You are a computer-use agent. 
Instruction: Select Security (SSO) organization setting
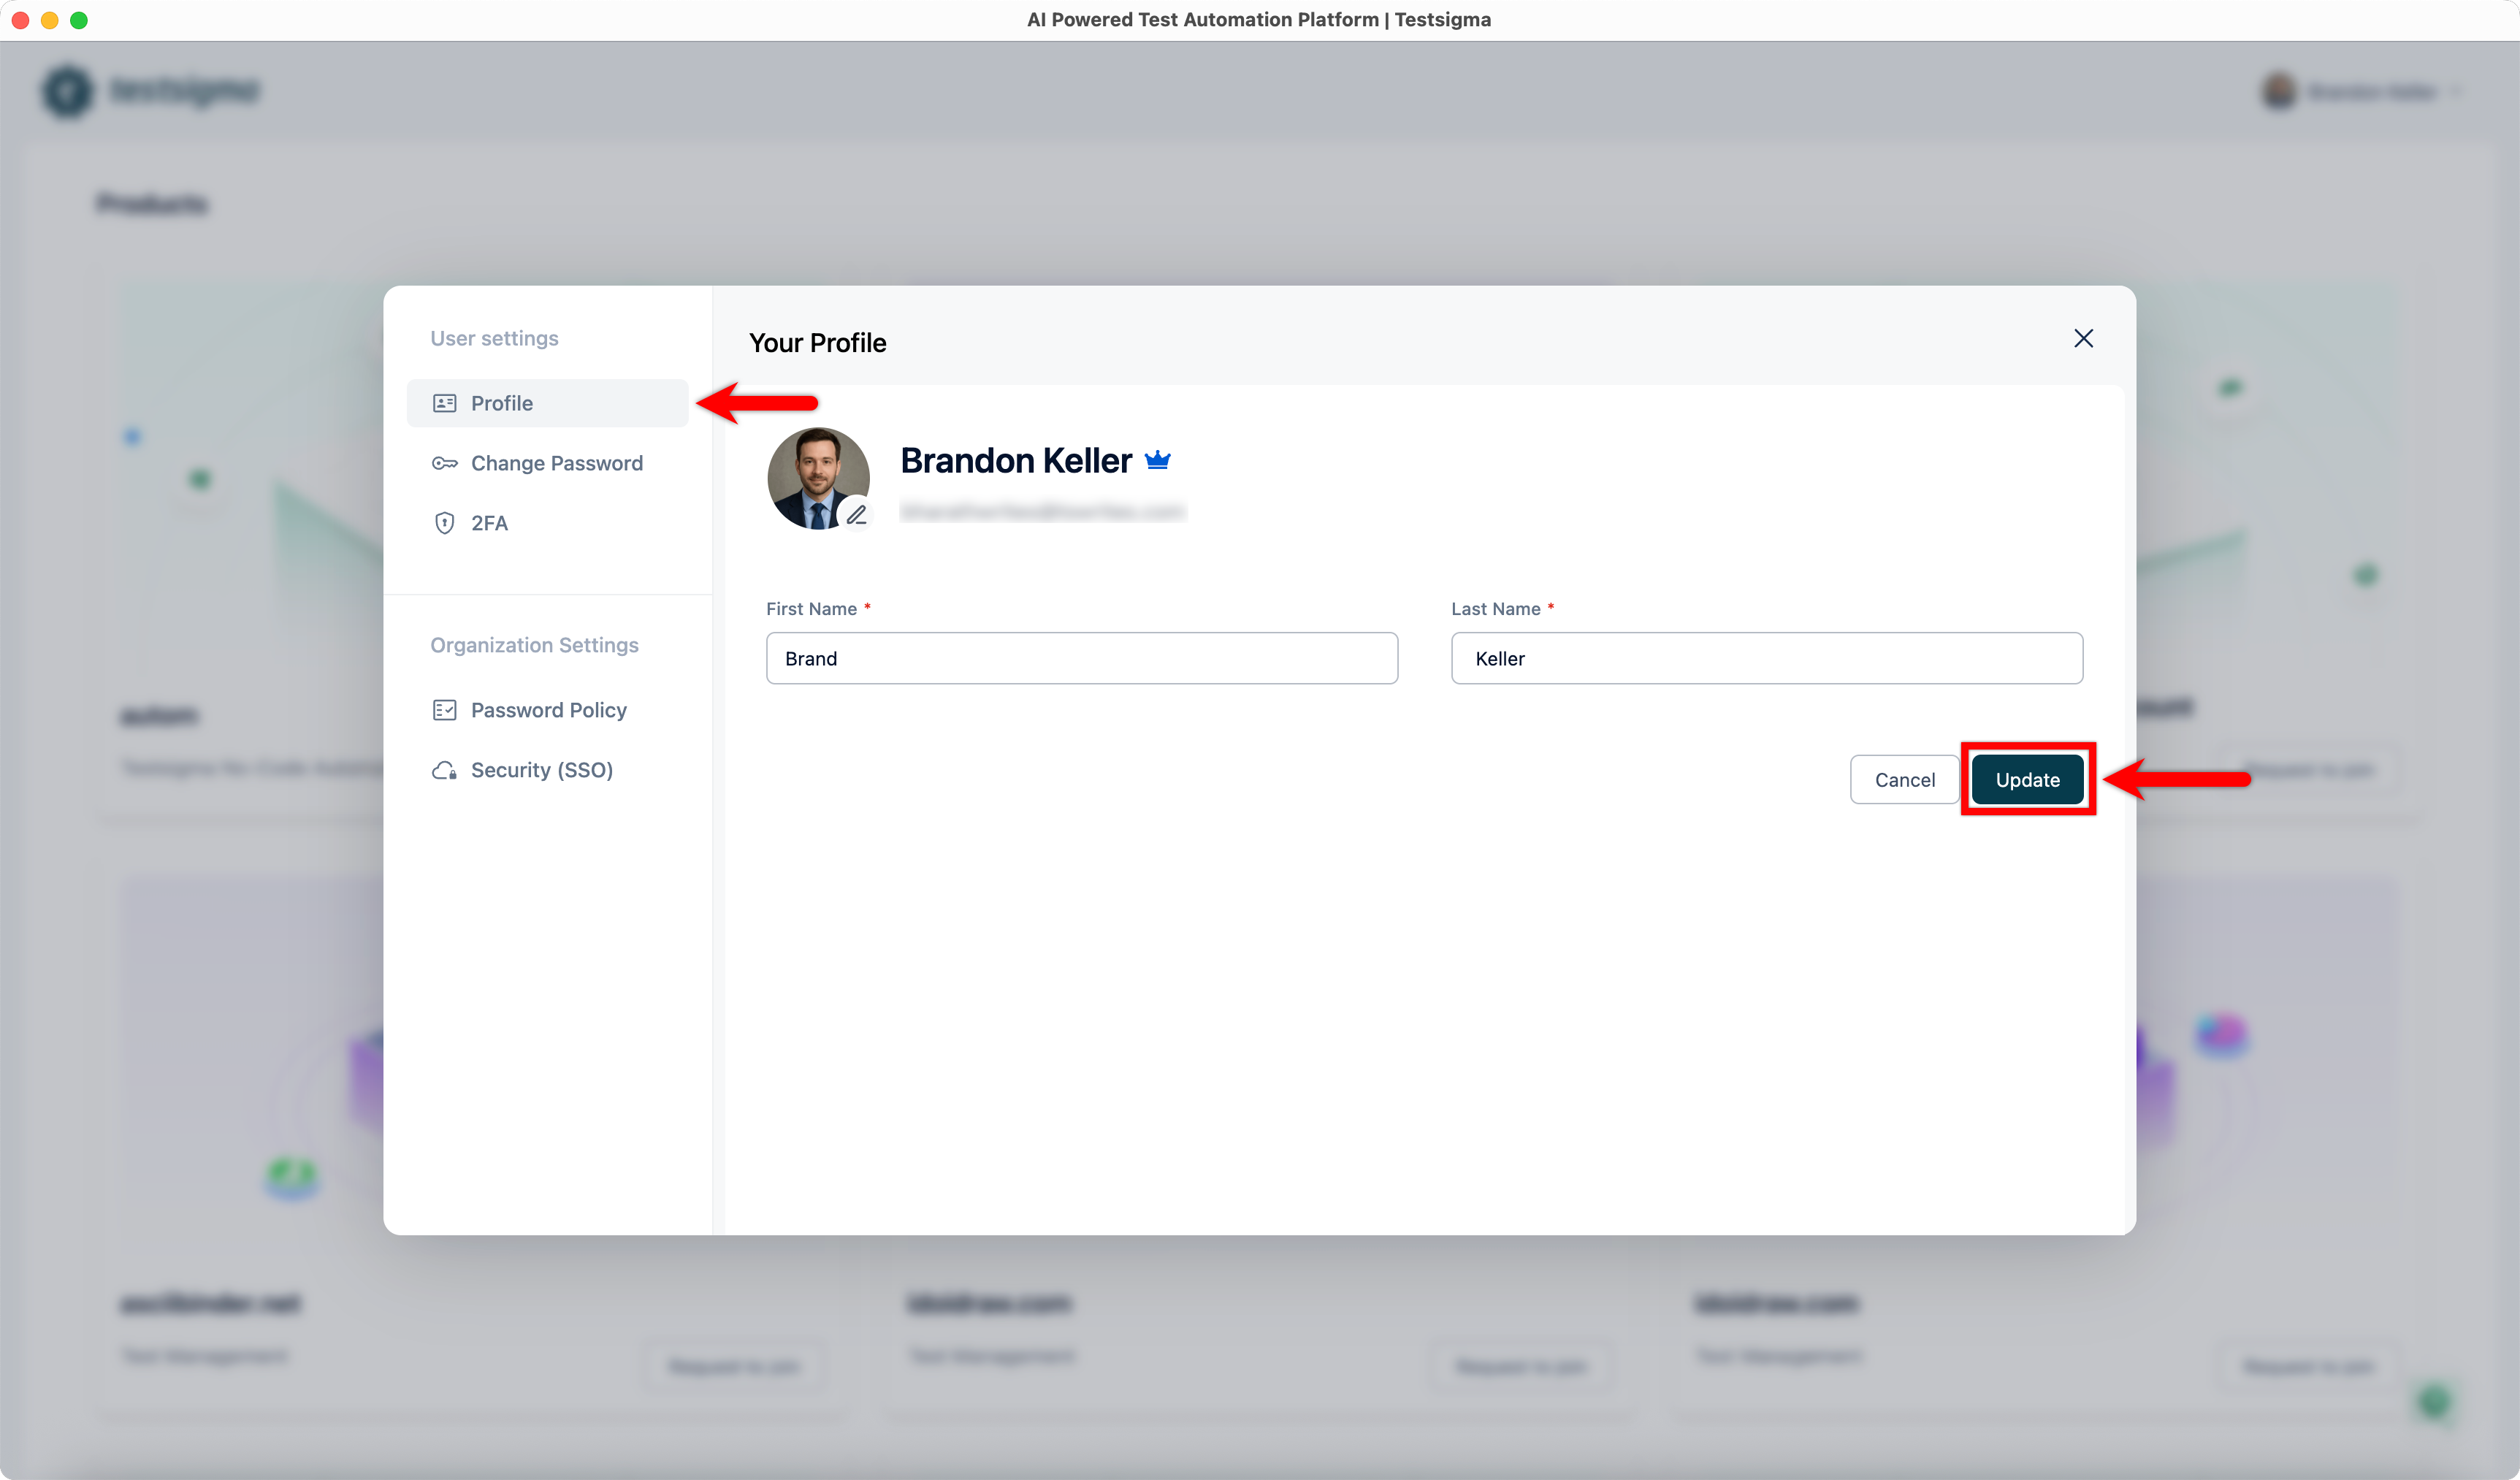coord(541,770)
